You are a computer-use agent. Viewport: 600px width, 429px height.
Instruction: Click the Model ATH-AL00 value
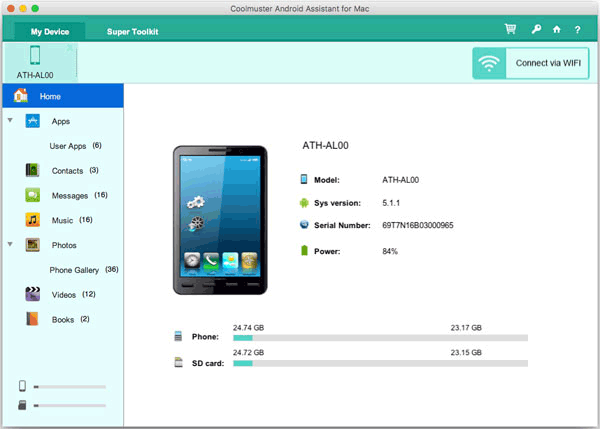point(400,180)
